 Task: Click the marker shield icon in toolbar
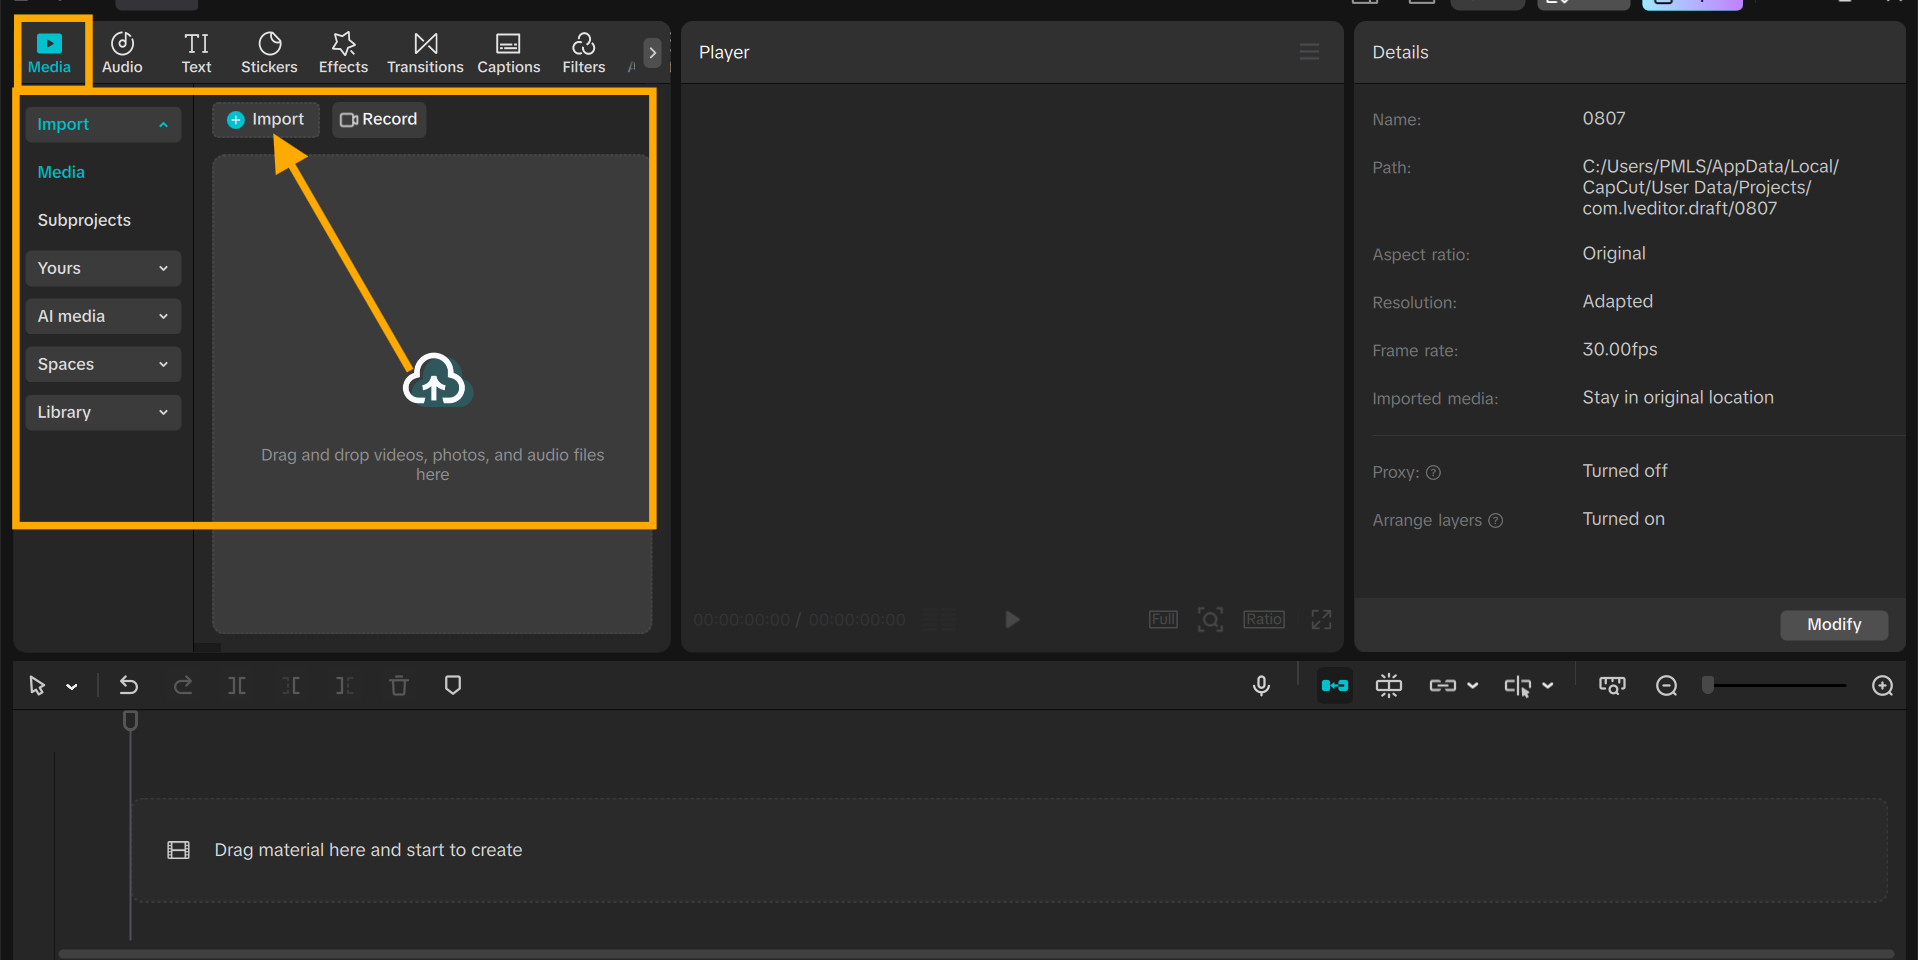453,685
